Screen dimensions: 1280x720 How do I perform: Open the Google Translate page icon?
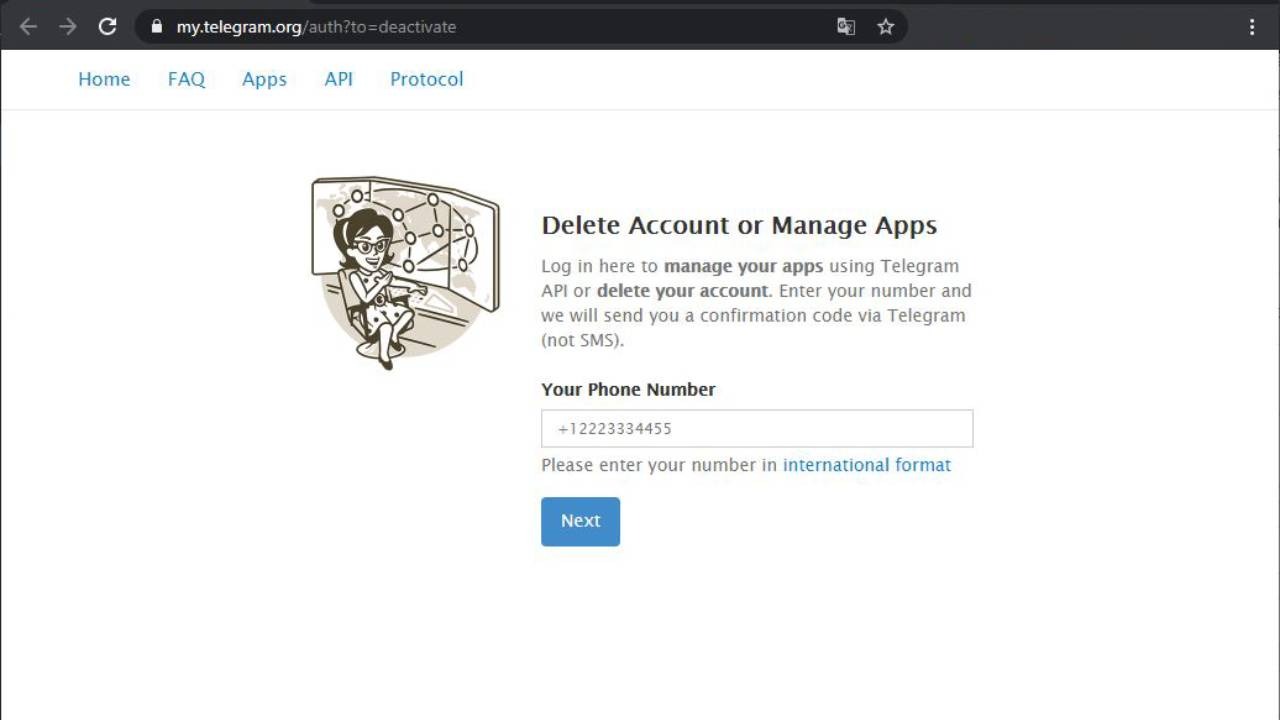coord(846,27)
